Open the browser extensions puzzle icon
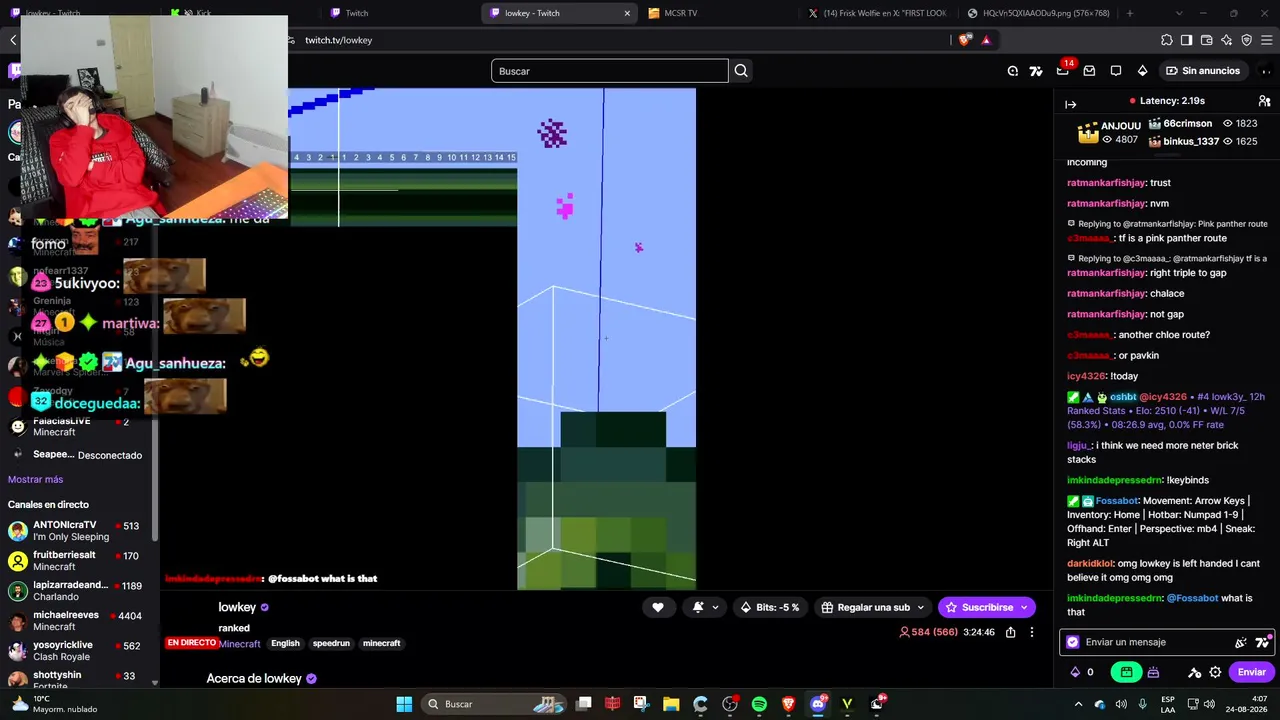Image resolution: width=1280 pixels, height=720 pixels. click(x=1167, y=40)
